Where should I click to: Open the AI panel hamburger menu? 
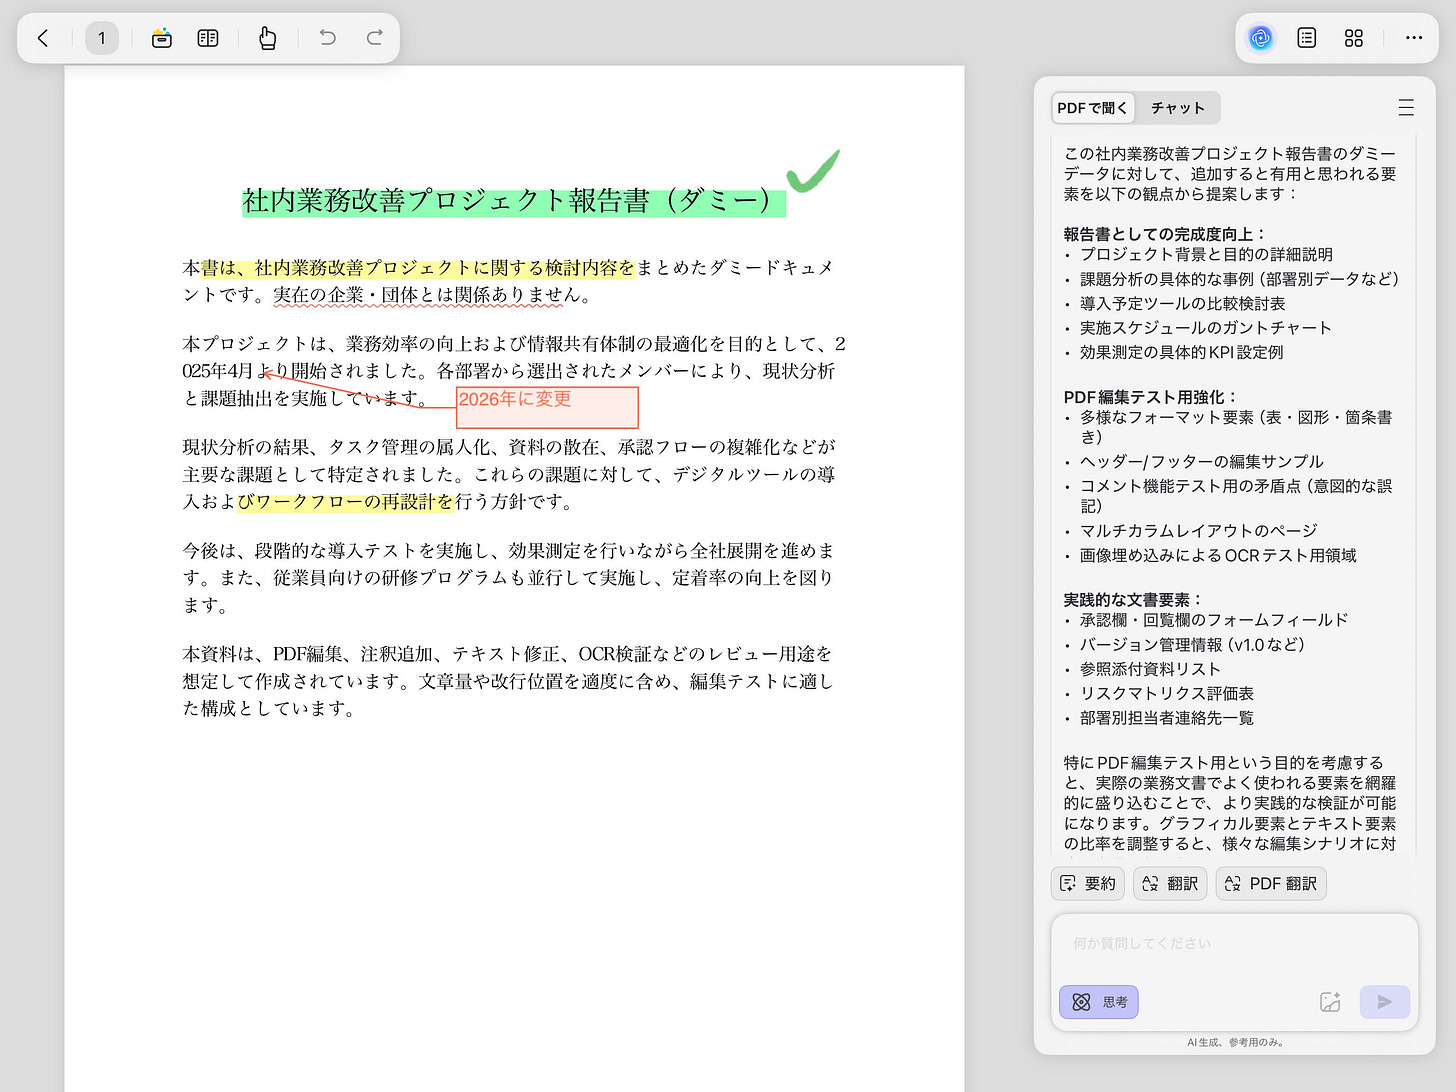pos(1406,107)
